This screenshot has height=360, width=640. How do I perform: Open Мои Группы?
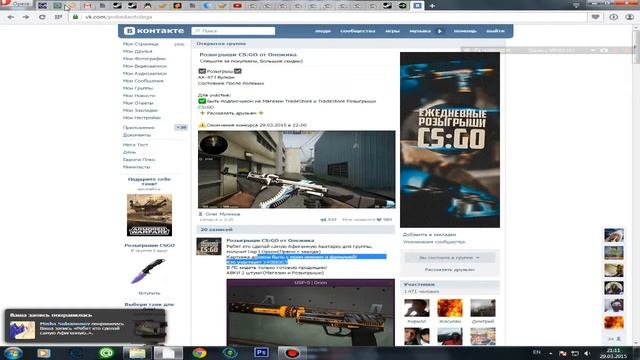click(138, 88)
